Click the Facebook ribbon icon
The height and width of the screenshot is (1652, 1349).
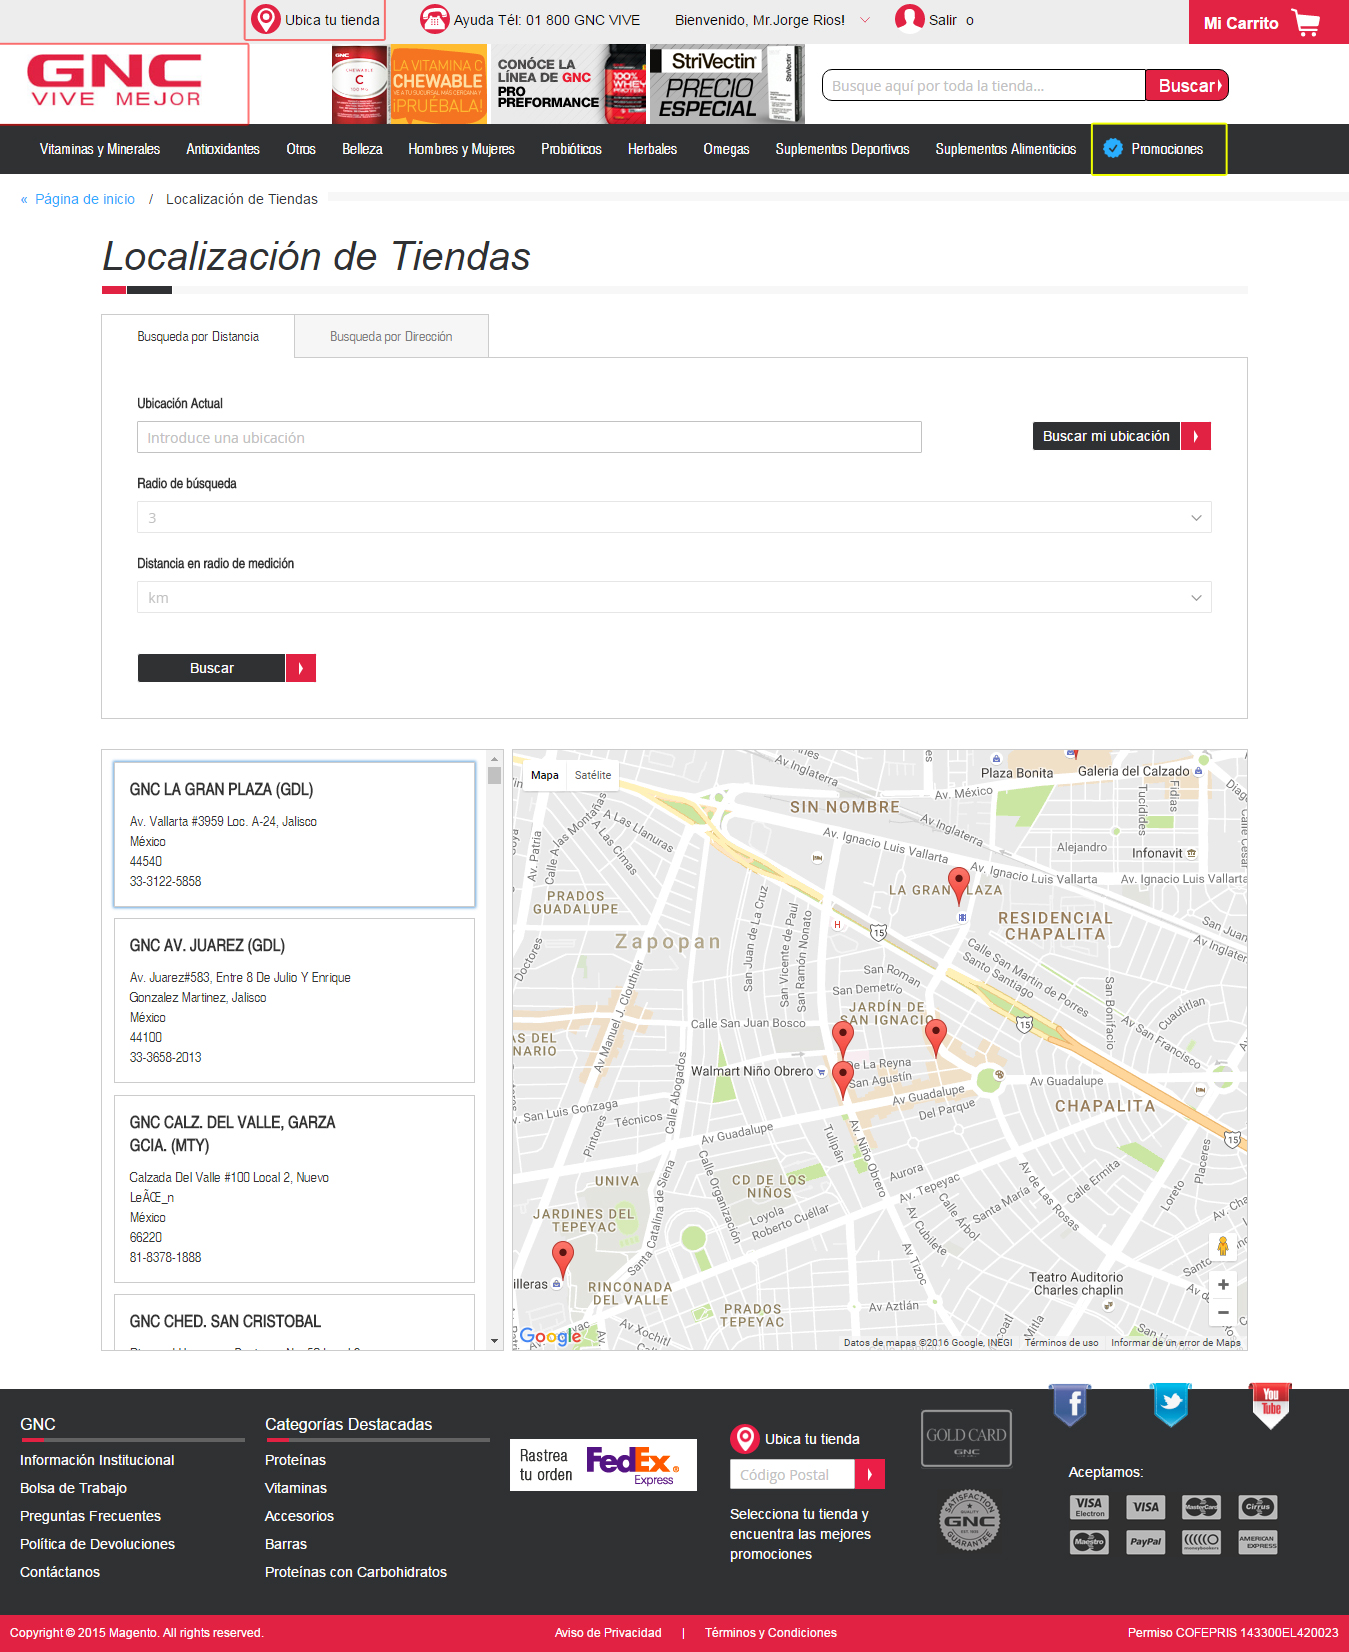[1070, 1405]
